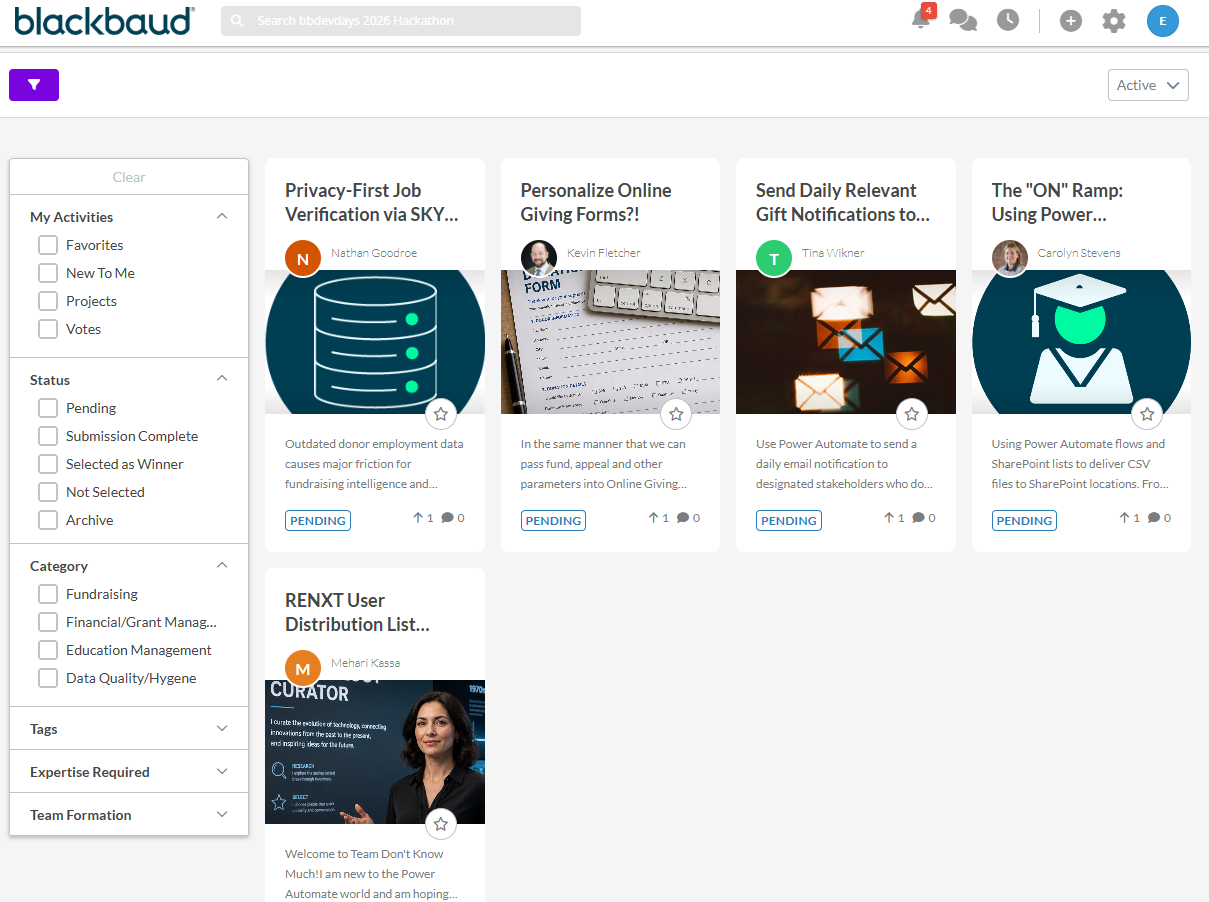Favorite the Personalize Online Giving Forms star

676,413
